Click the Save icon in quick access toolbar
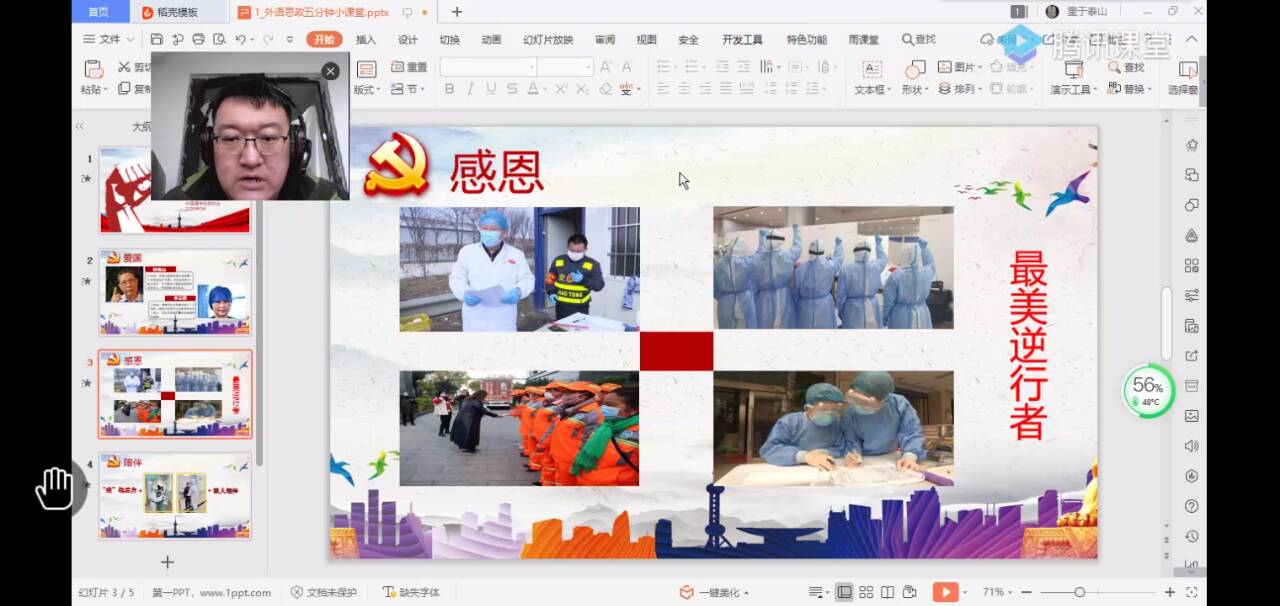The width and height of the screenshot is (1280, 606). tap(157, 39)
